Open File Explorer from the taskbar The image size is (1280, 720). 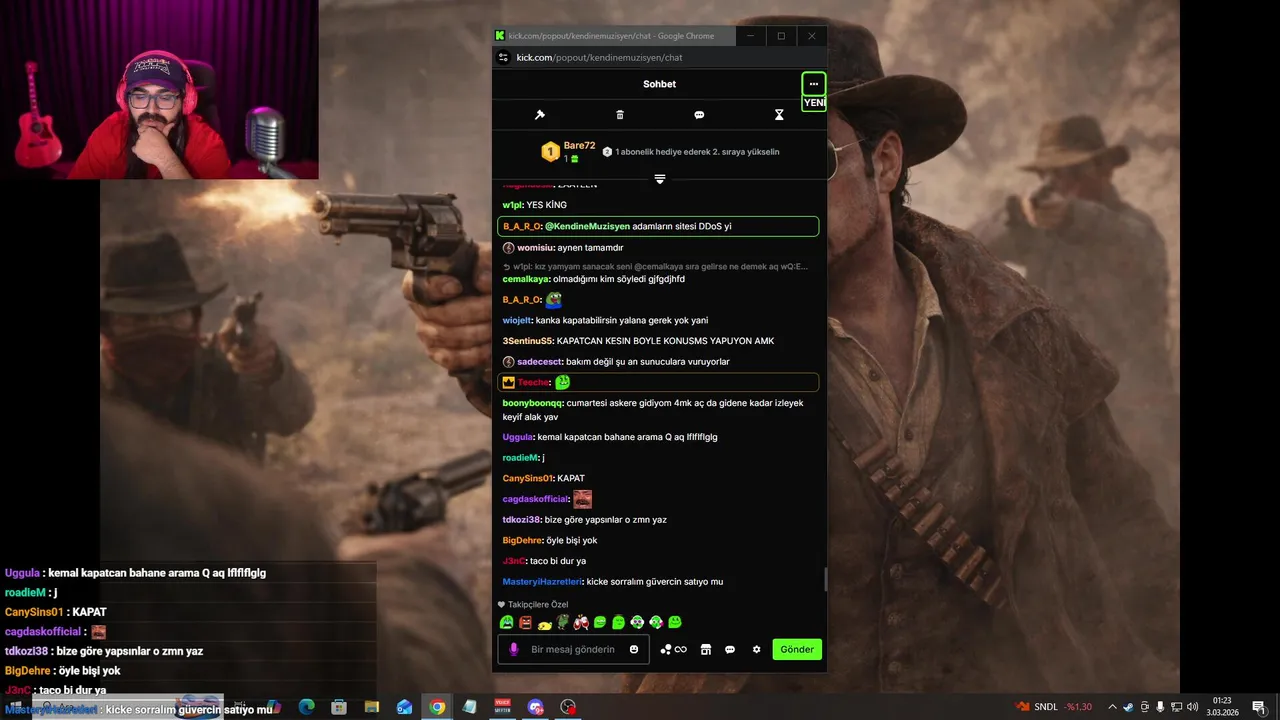[x=372, y=707]
